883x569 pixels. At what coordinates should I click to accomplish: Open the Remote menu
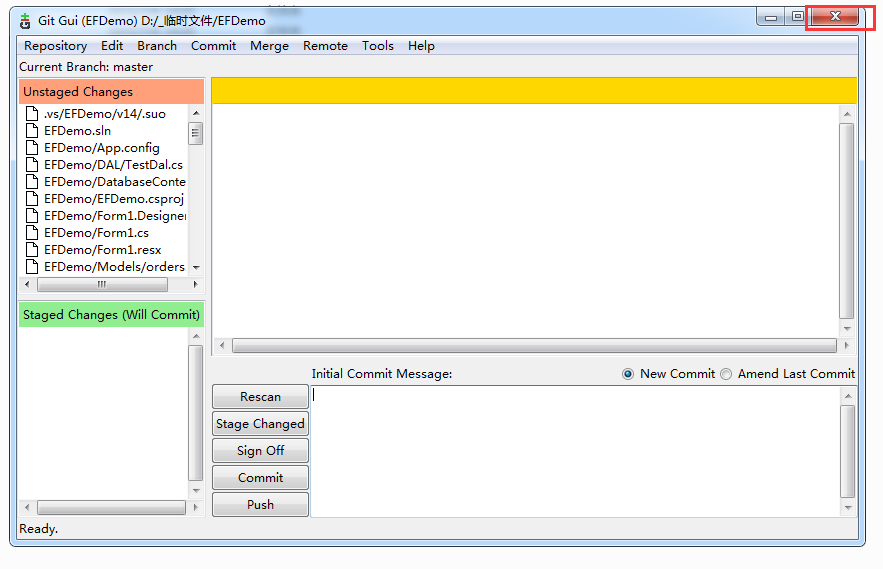point(325,46)
